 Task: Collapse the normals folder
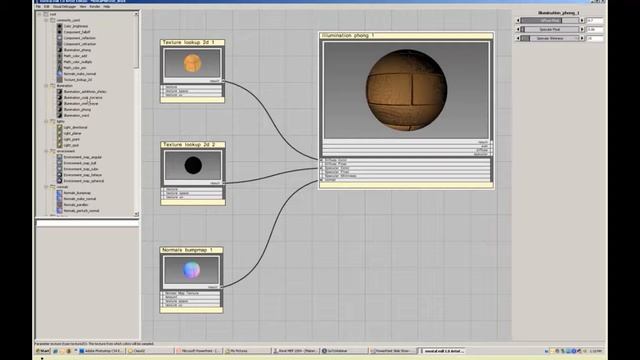click(46, 187)
